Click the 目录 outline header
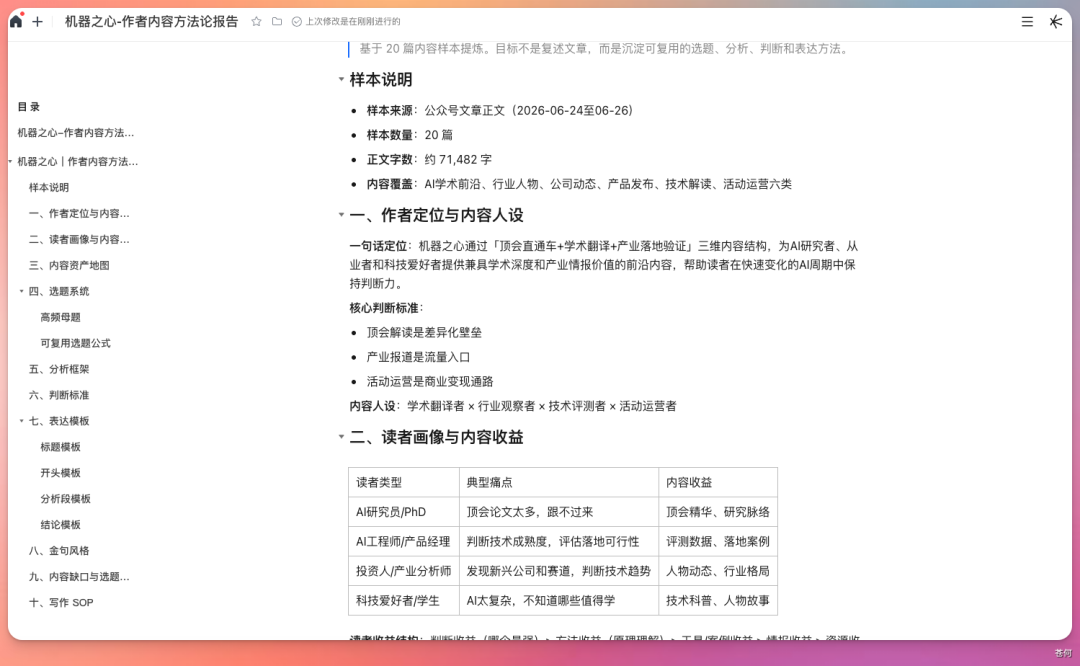This screenshot has width=1080, height=666. pos(29,107)
